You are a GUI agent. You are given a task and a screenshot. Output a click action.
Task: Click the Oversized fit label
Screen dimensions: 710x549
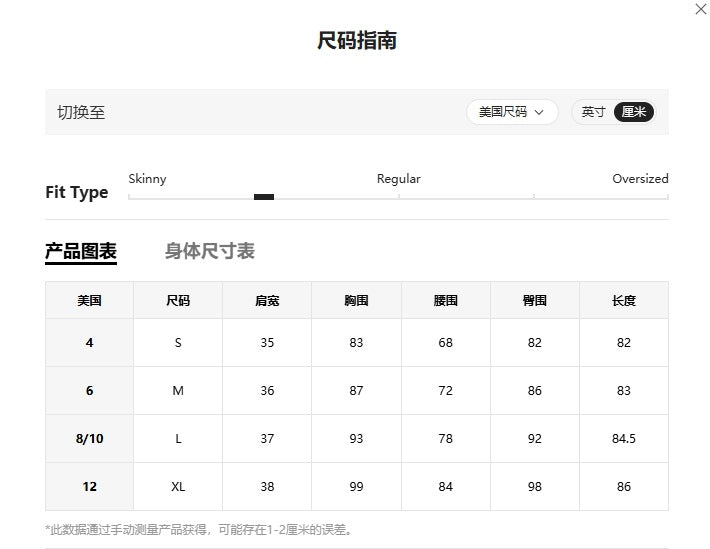640,179
